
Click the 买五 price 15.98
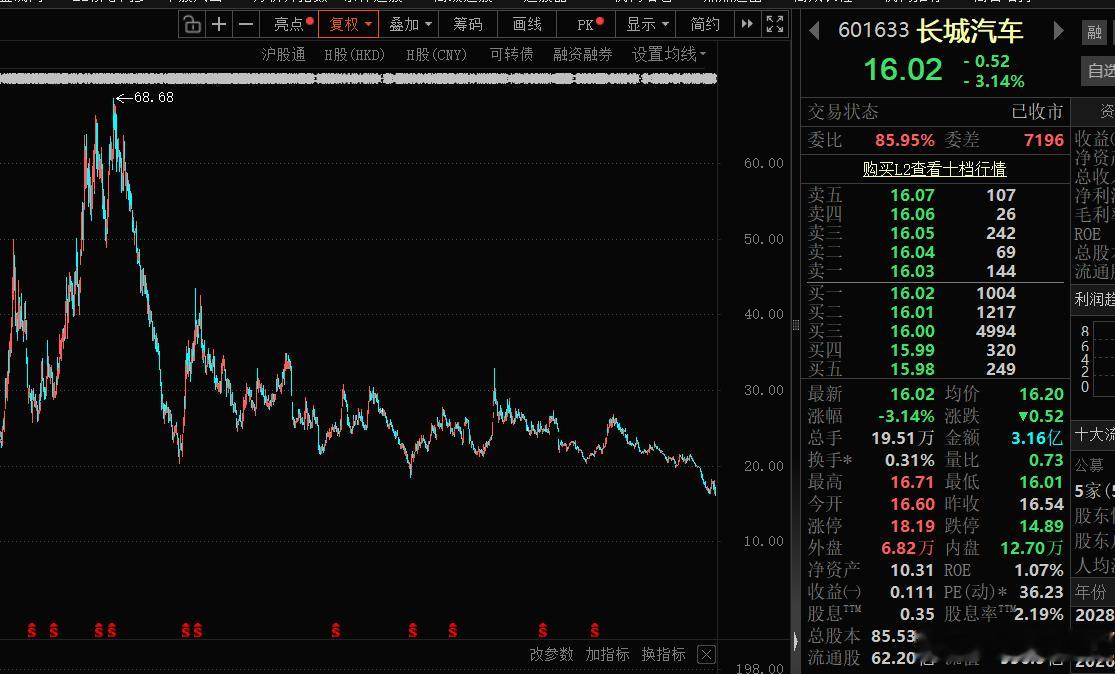click(x=912, y=369)
